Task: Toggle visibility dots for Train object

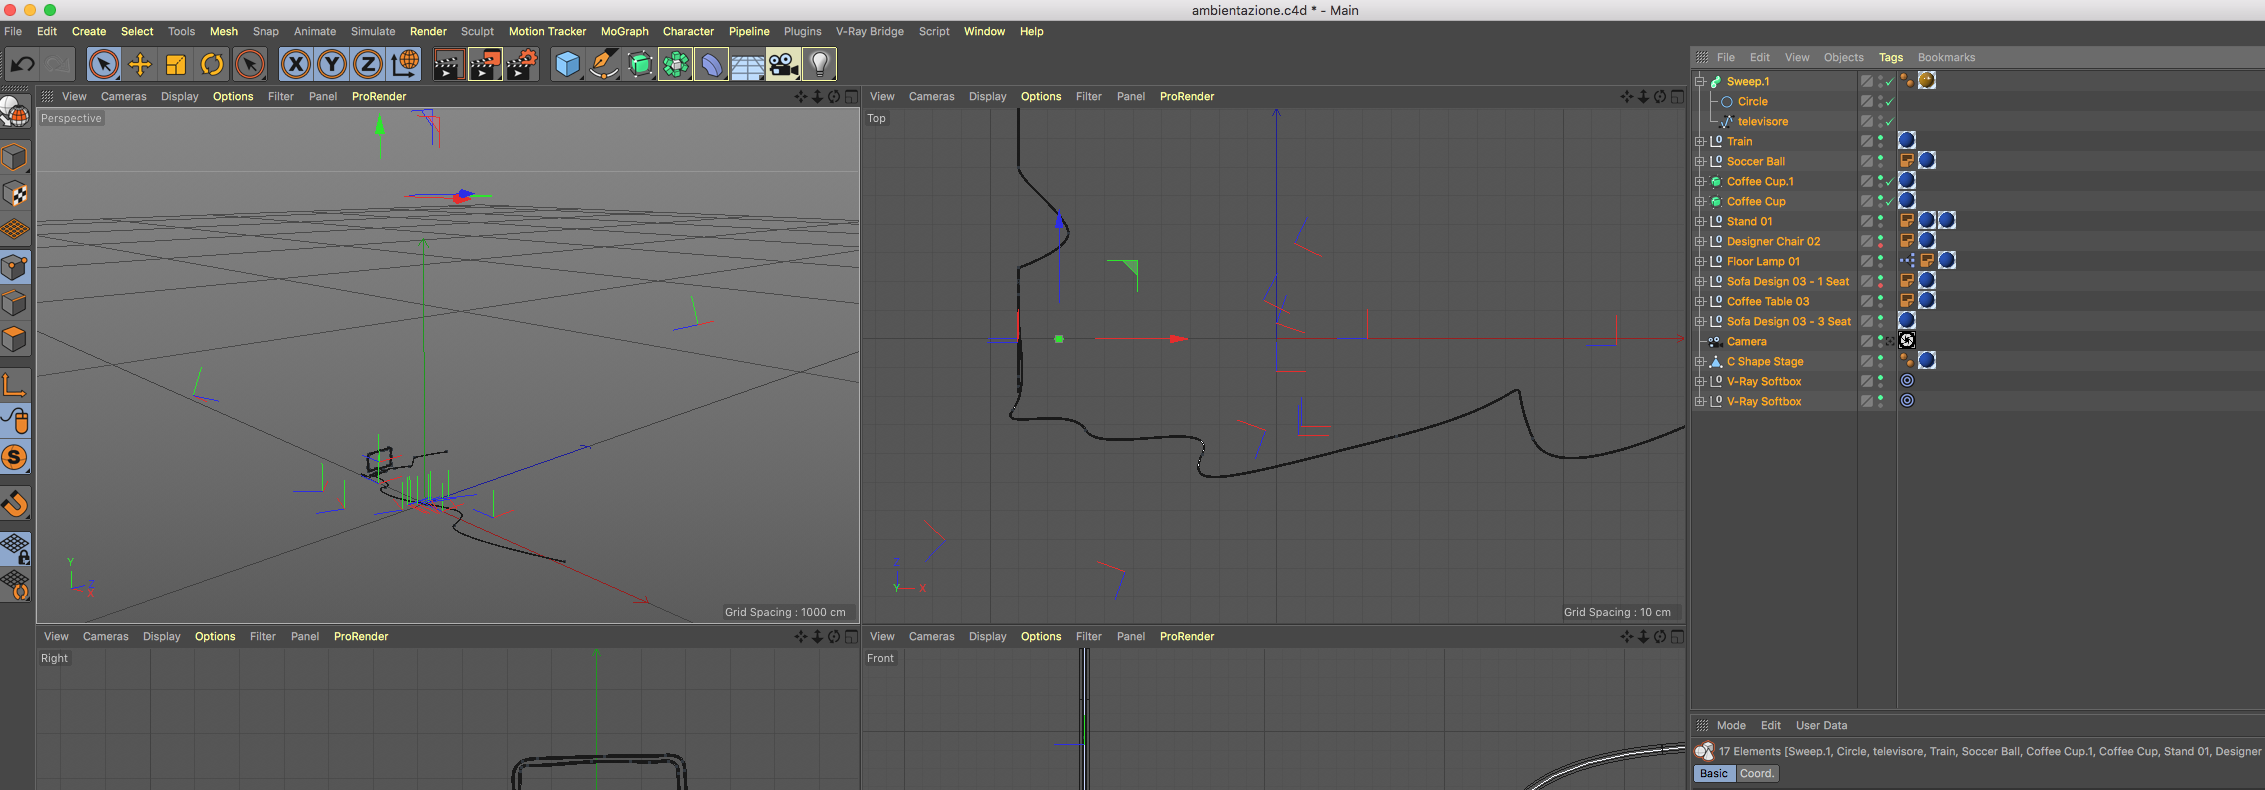Action: pos(1880,141)
